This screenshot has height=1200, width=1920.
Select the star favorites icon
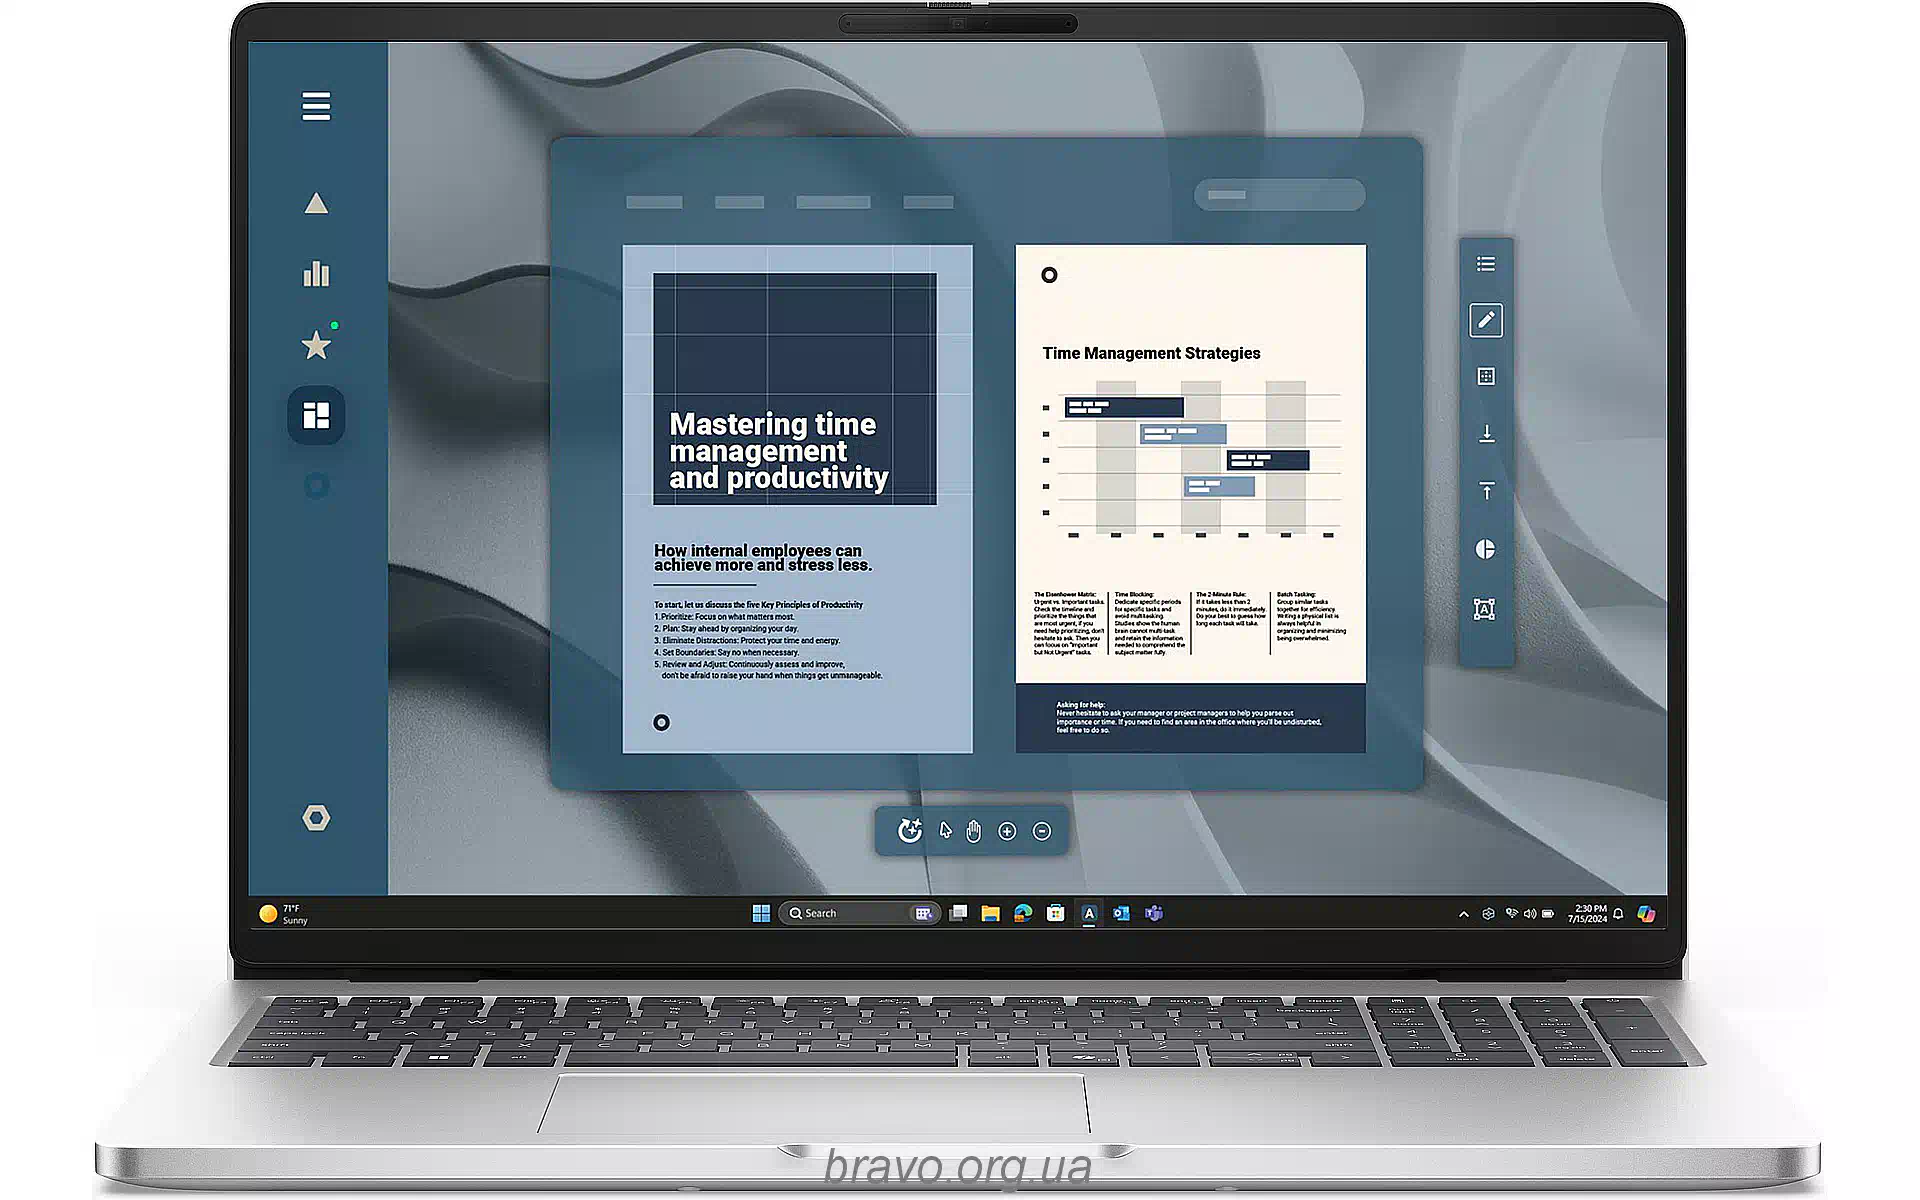click(316, 345)
